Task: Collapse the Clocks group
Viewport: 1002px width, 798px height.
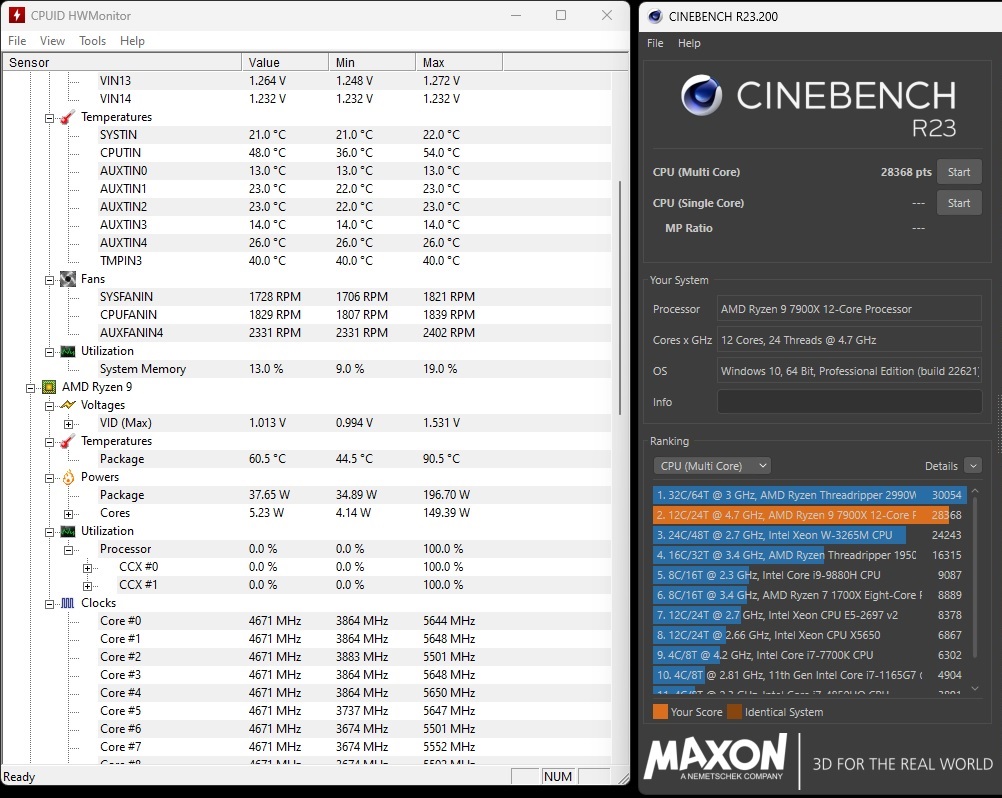Action: click(49, 604)
